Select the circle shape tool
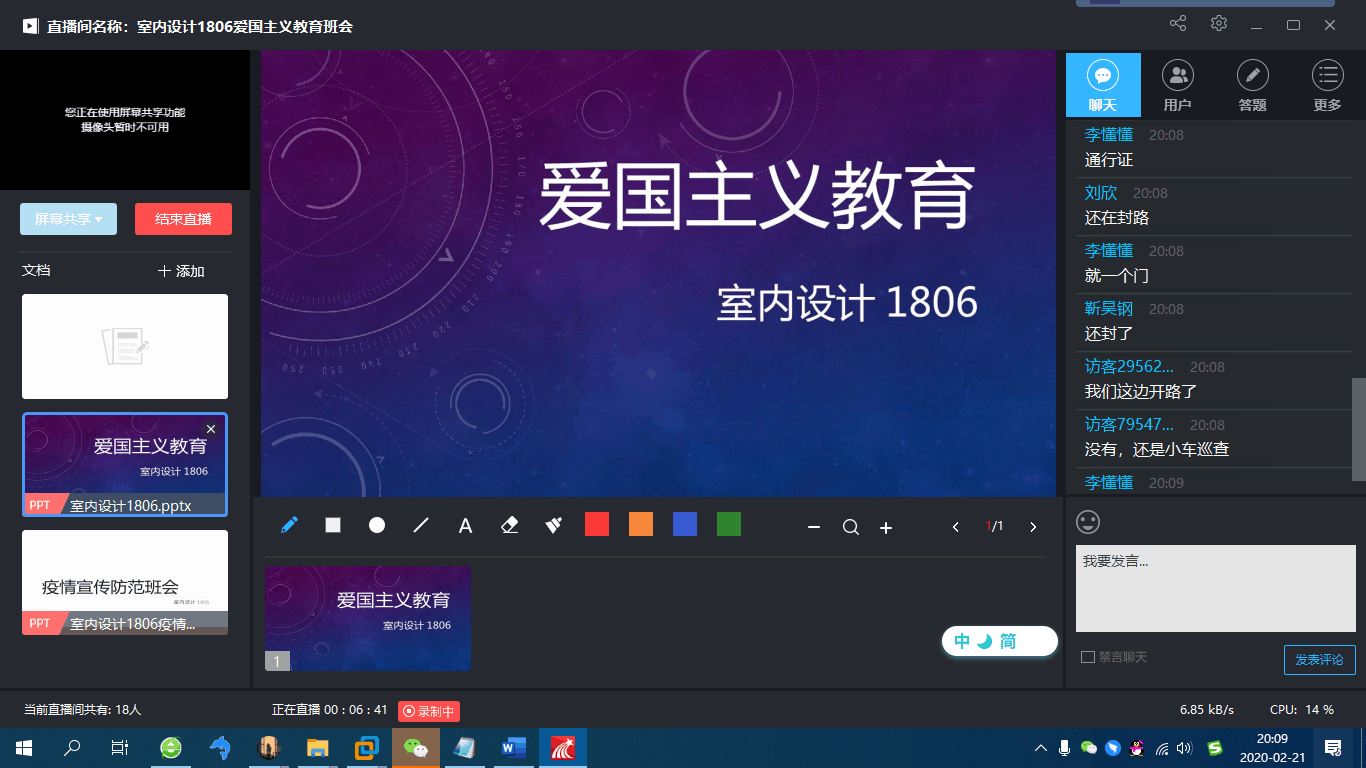Image resolution: width=1366 pixels, height=768 pixels. [377, 525]
